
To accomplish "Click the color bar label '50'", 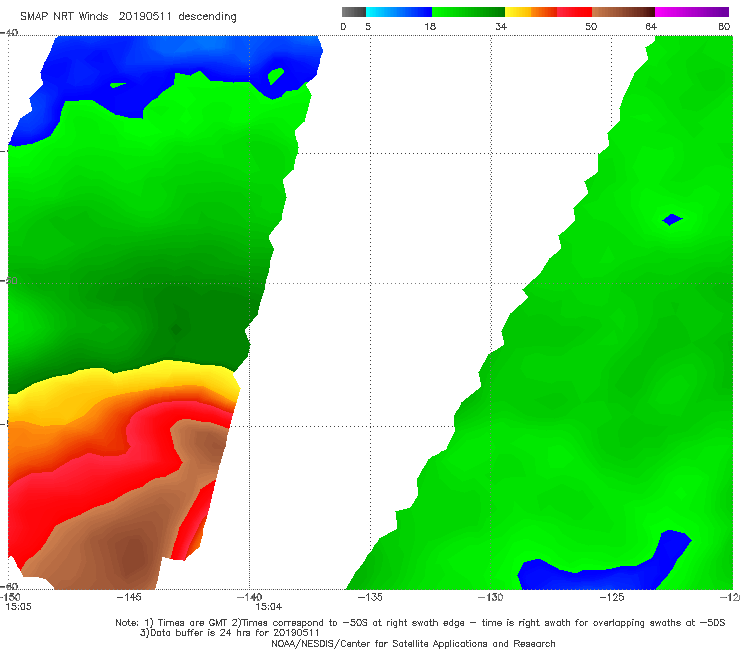I will click(591, 26).
